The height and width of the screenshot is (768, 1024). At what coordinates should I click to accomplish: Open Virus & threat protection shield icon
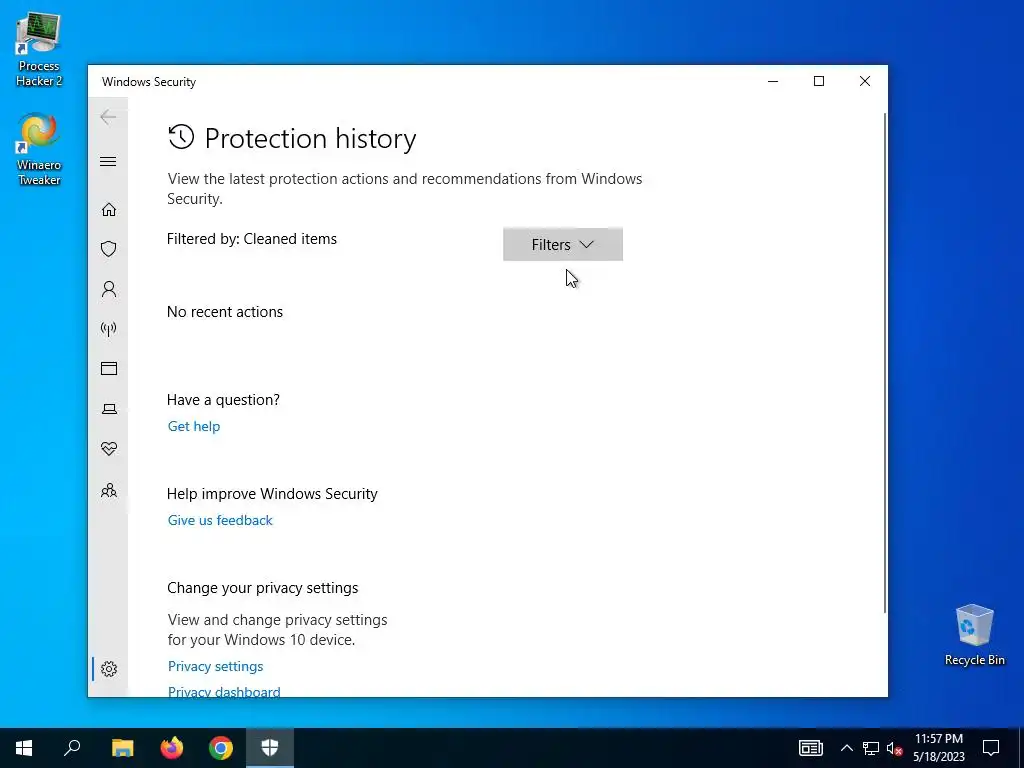coord(108,249)
